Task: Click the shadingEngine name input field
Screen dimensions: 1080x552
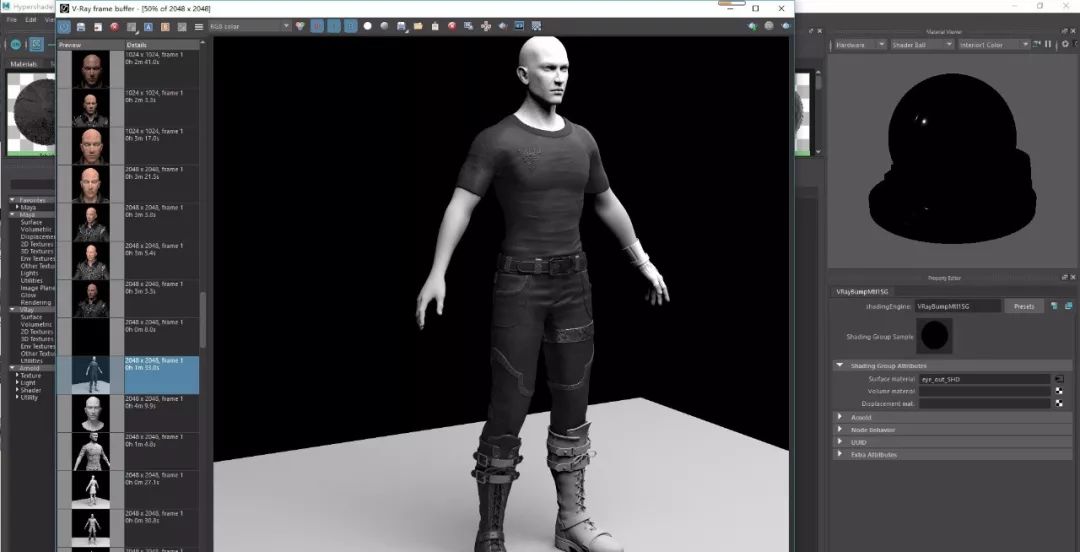Action: [958, 306]
